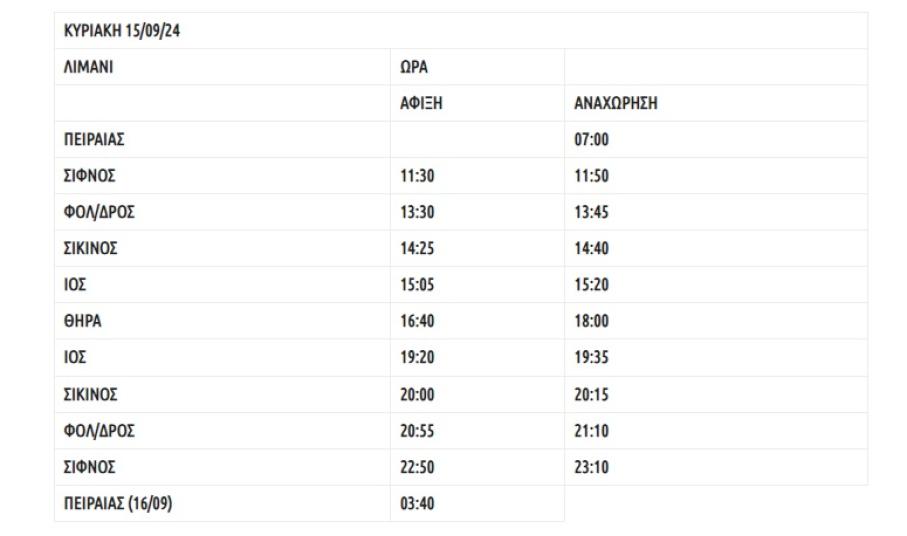Select the 14:40 departure time cell

590,249
